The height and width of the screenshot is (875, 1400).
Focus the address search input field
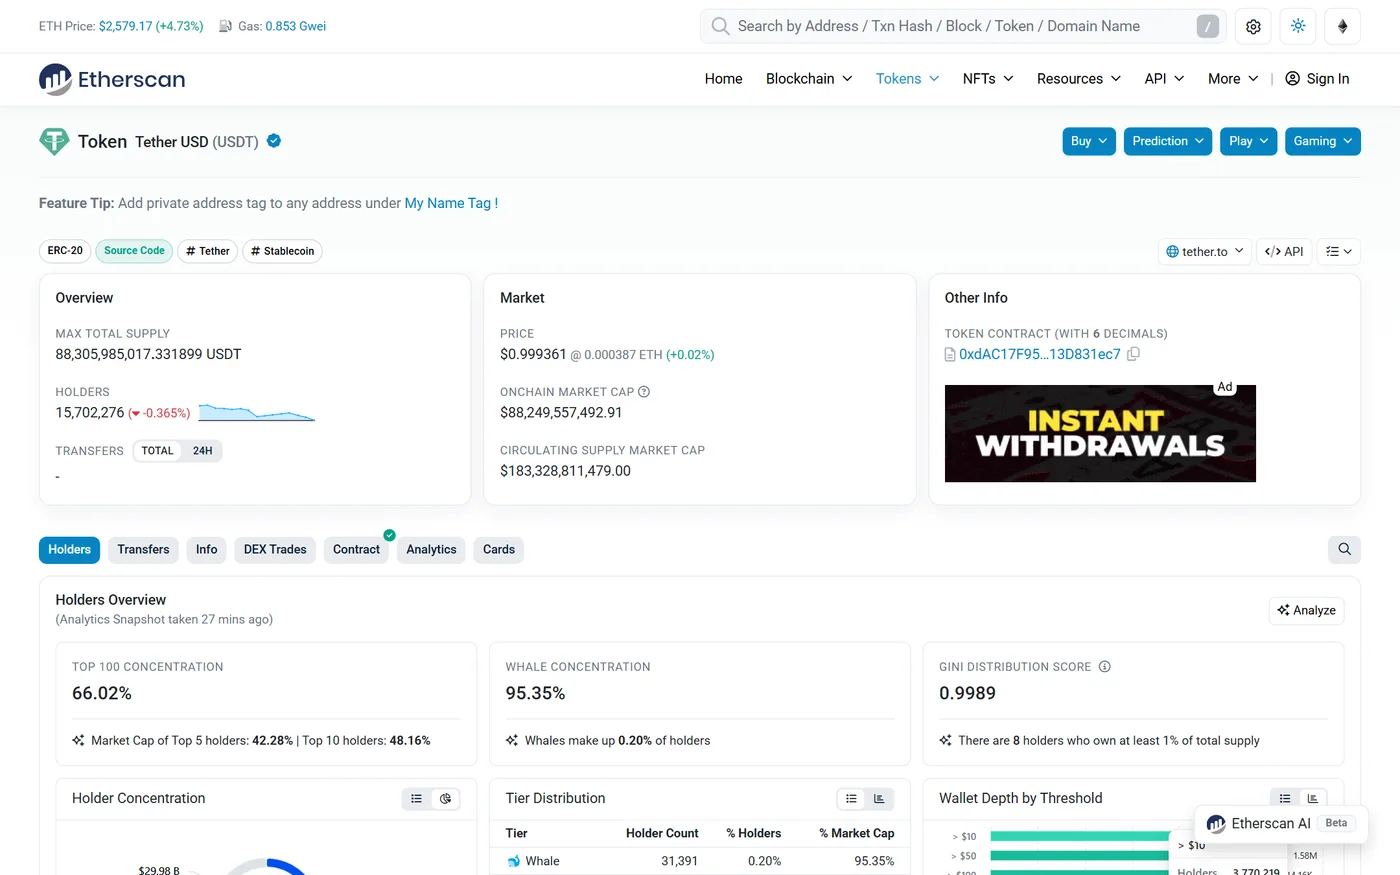pos(963,26)
